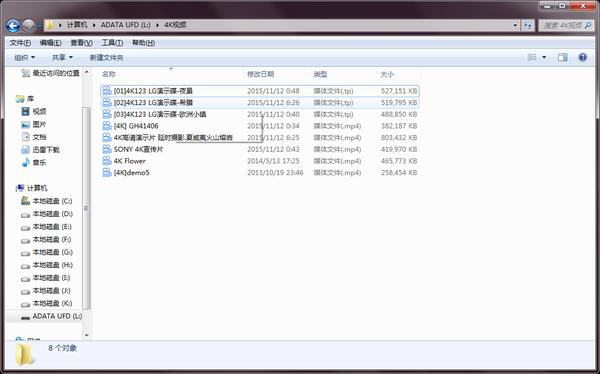
Task: Open 本地磁盘 (D:) in the sidebar
Action: [x=47, y=214]
